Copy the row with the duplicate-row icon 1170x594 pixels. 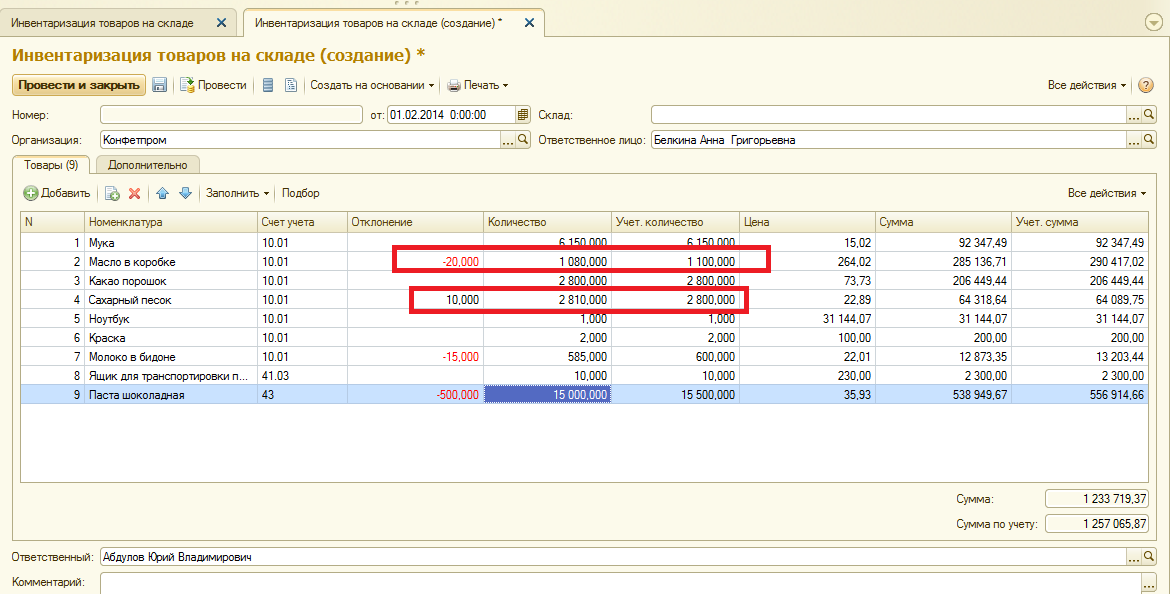[x=112, y=193]
